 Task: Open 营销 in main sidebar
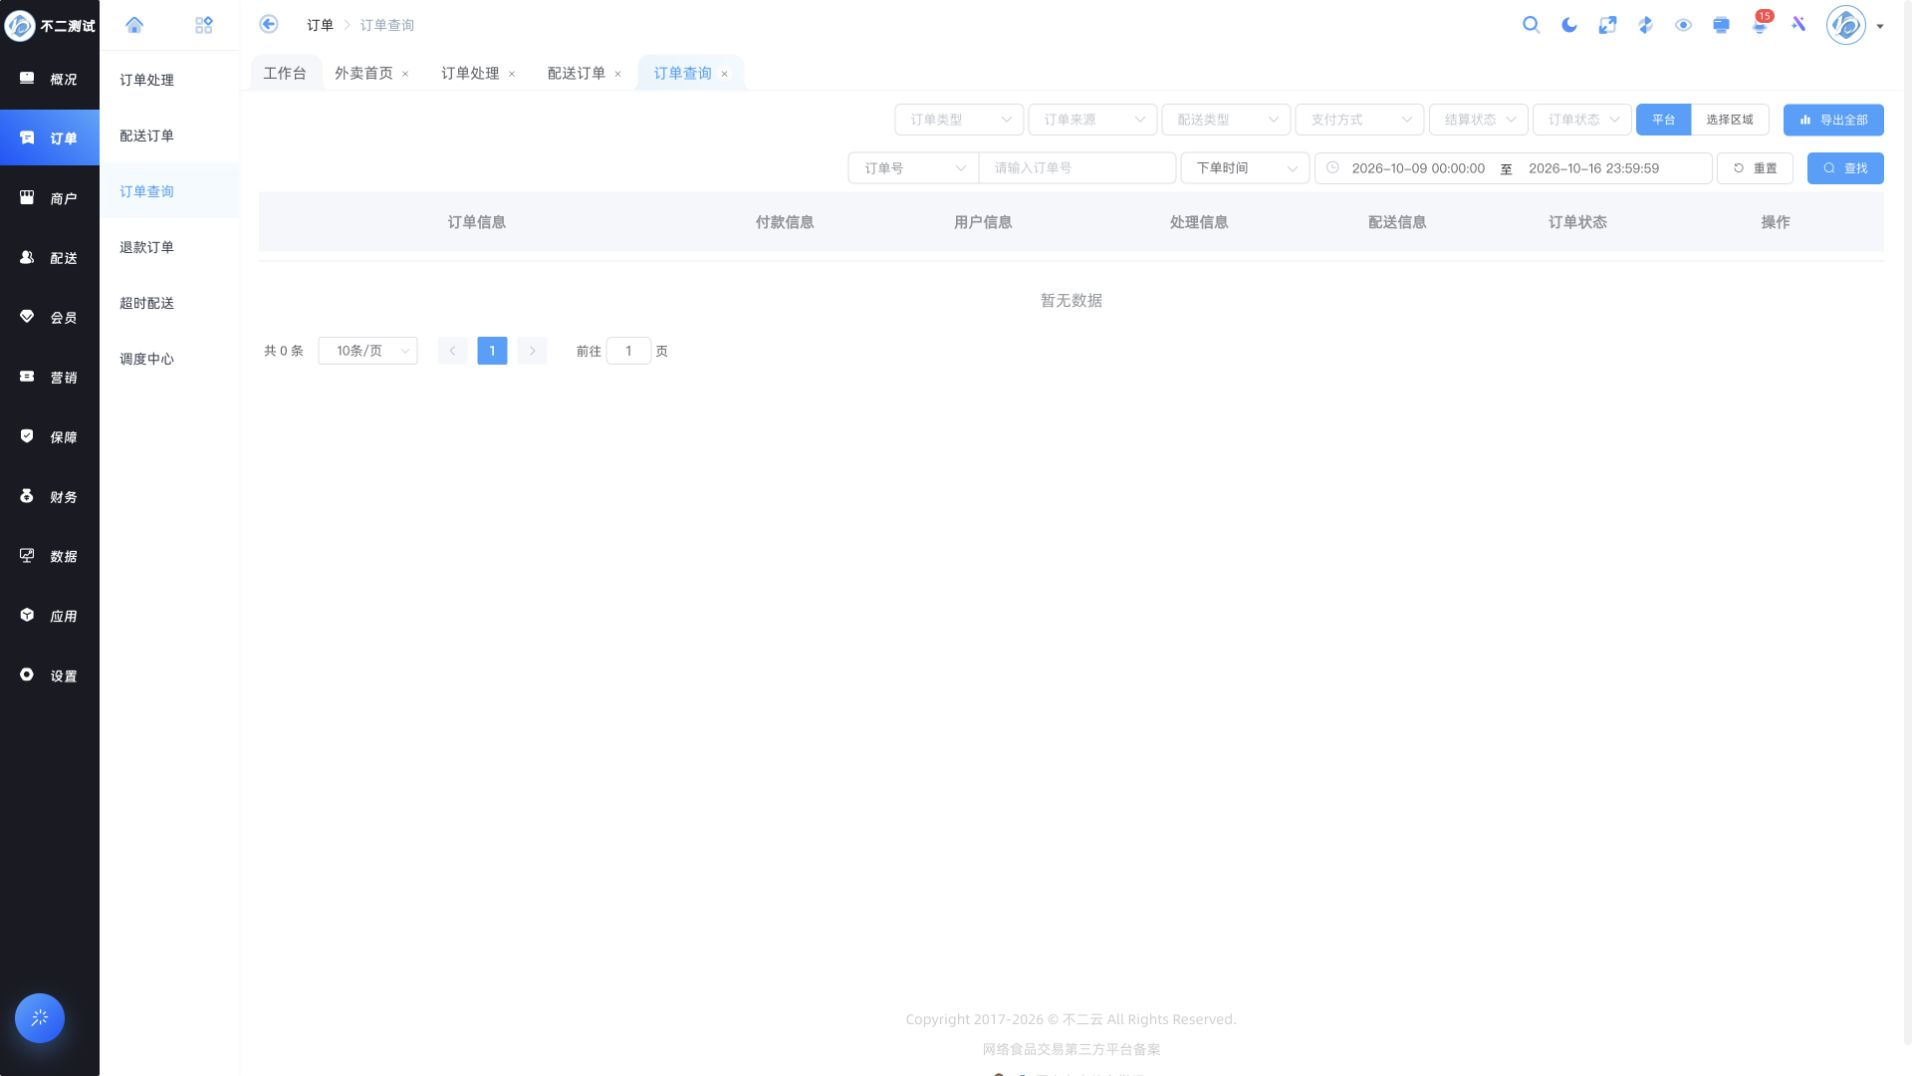pyautogui.click(x=50, y=377)
